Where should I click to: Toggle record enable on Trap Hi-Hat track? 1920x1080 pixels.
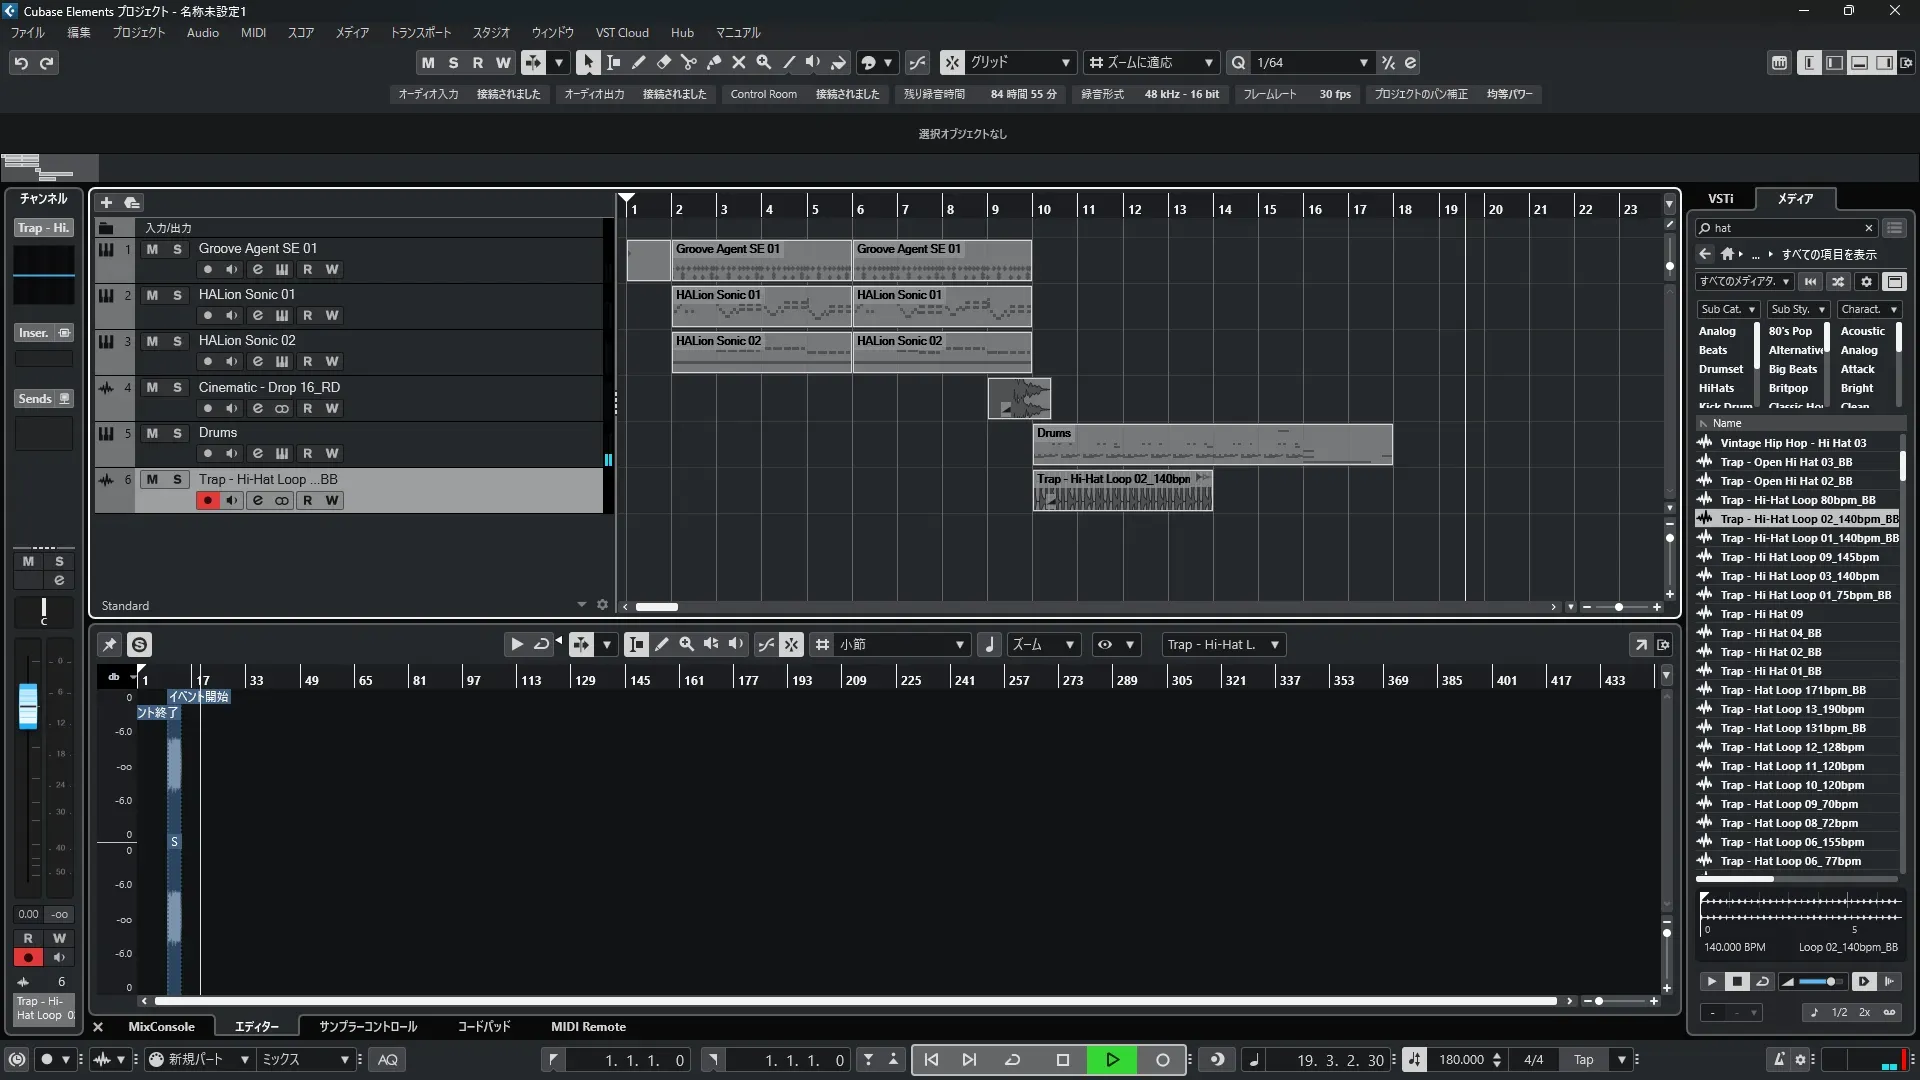click(x=208, y=500)
